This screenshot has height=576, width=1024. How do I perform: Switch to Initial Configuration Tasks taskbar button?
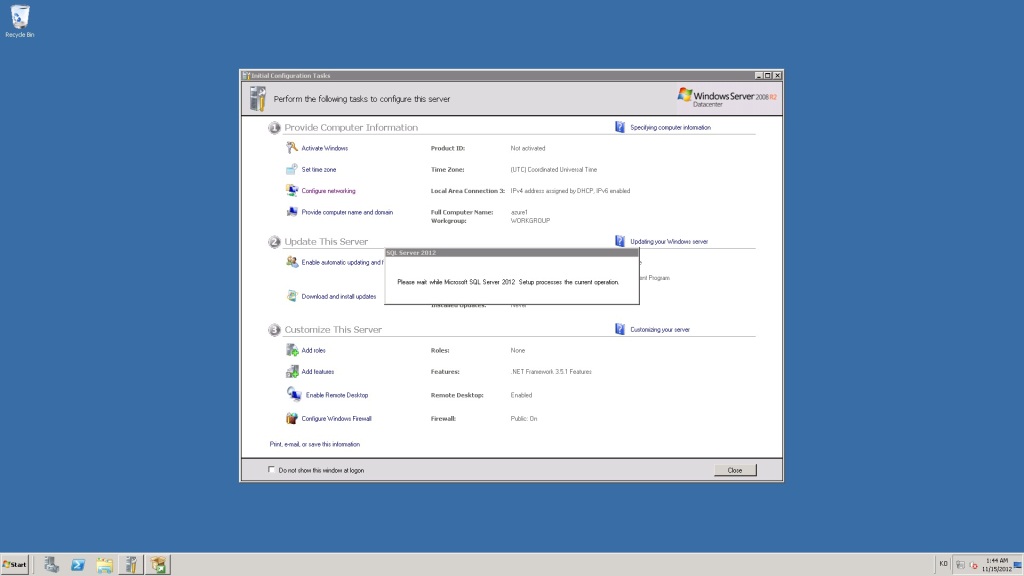tap(131, 564)
